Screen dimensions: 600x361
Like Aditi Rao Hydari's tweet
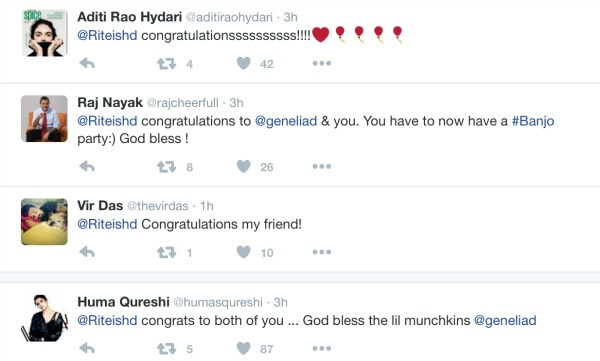pyautogui.click(x=244, y=63)
